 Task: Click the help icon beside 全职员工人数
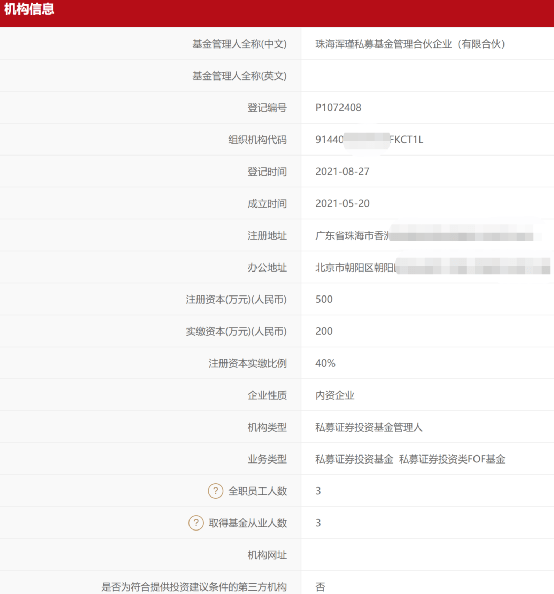[215, 491]
